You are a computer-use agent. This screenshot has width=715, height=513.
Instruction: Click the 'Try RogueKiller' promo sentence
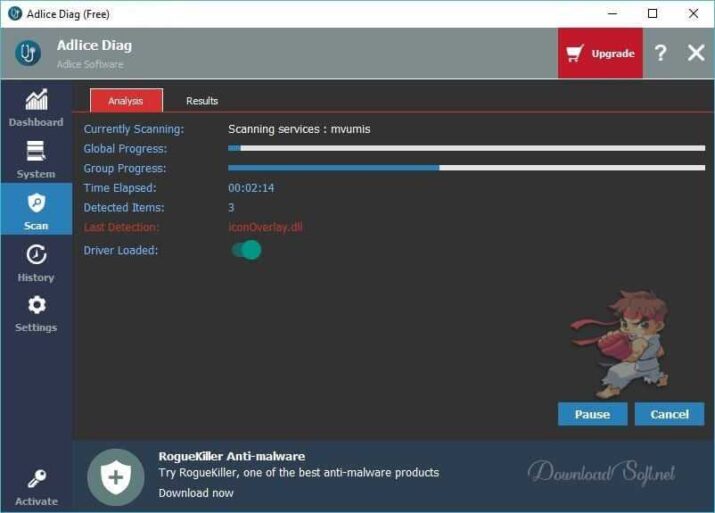point(299,473)
